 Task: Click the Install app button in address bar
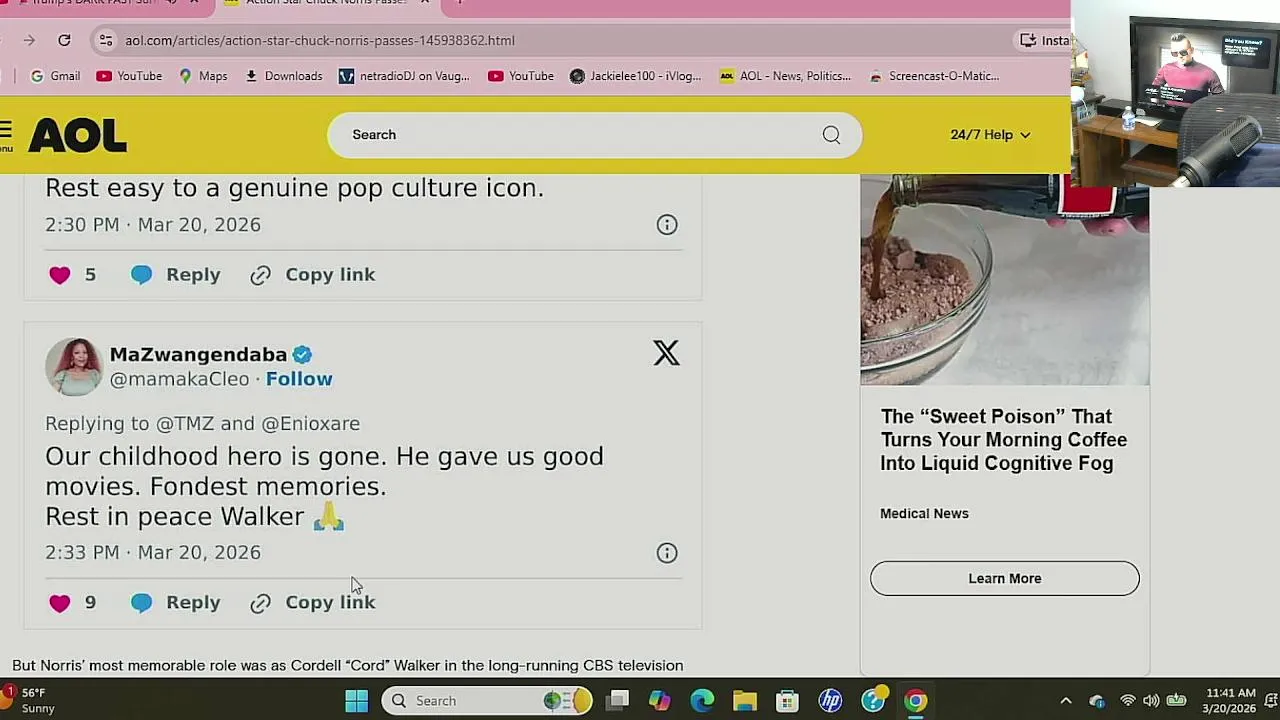click(1044, 40)
